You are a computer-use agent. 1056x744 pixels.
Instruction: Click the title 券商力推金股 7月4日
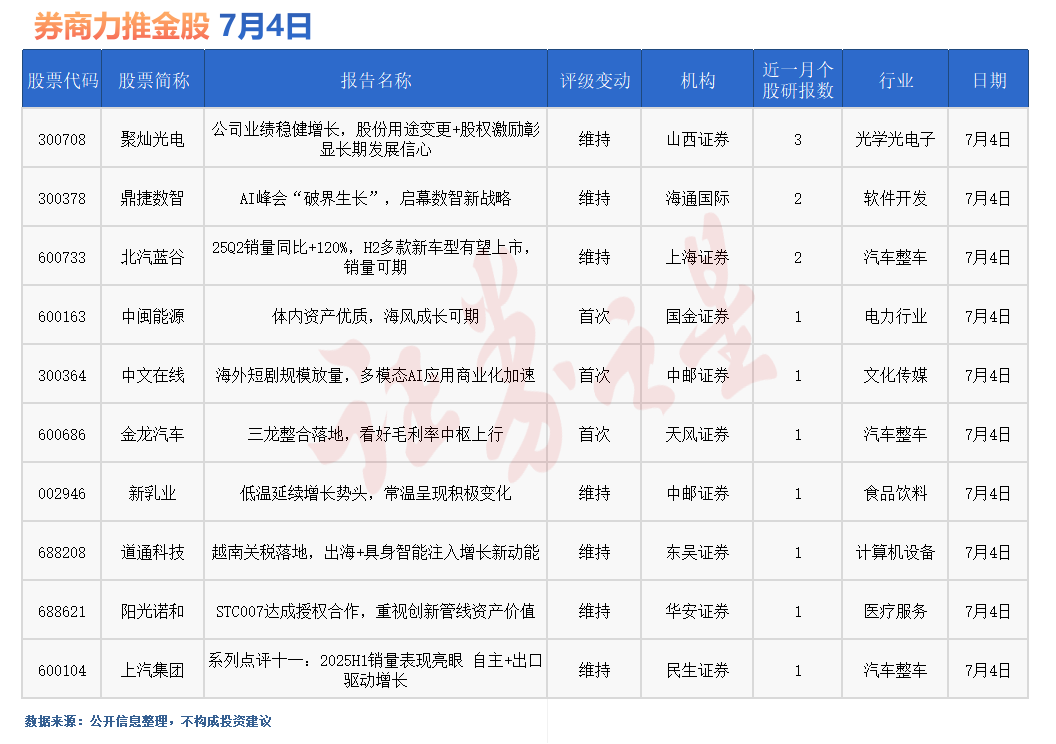pyautogui.click(x=172, y=27)
